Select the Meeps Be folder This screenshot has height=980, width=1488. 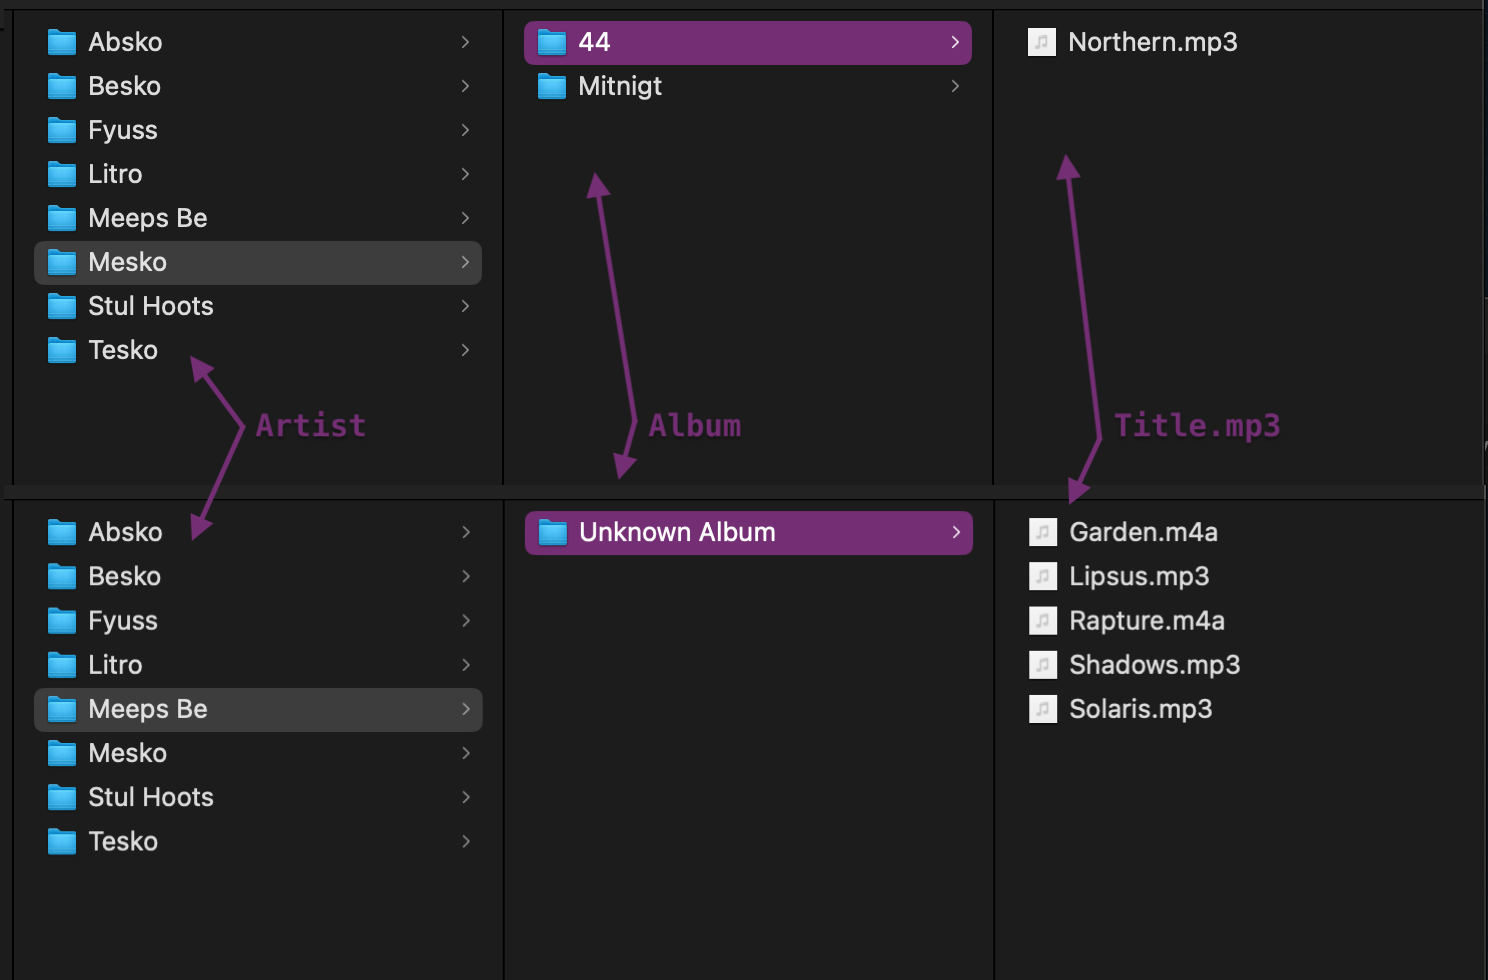[x=147, y=709]
